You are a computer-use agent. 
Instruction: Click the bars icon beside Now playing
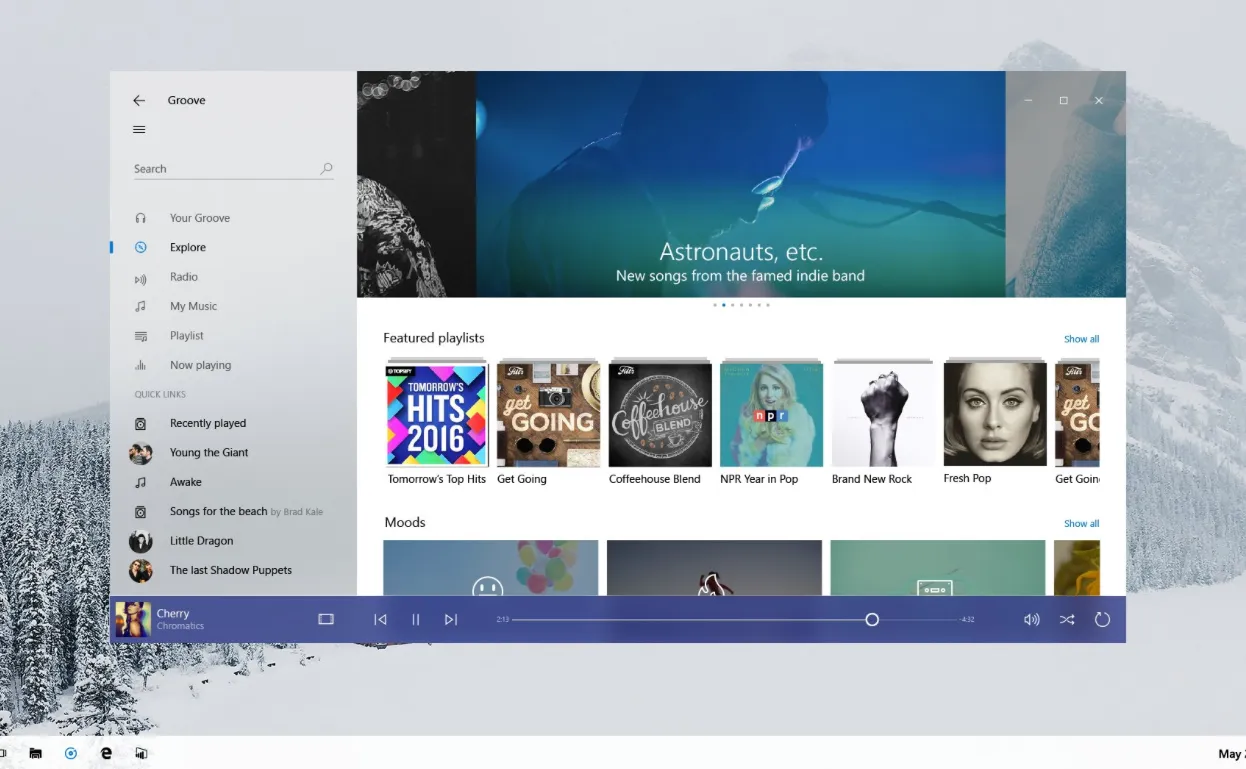[x=141, y=365]
